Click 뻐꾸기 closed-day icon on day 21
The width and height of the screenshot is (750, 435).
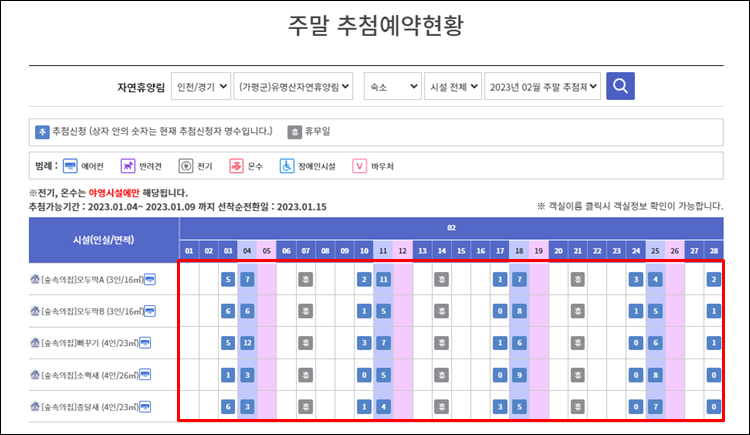(578, 343)
